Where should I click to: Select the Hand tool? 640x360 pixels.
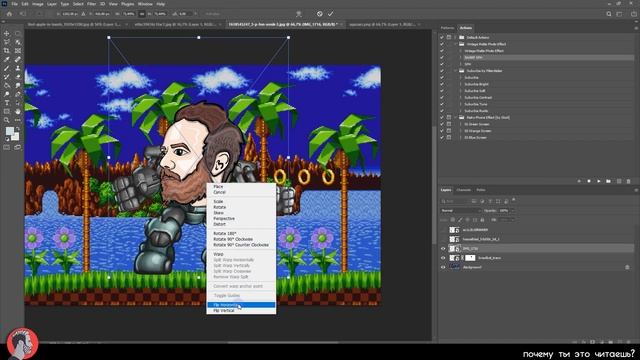tap(18, 111)
